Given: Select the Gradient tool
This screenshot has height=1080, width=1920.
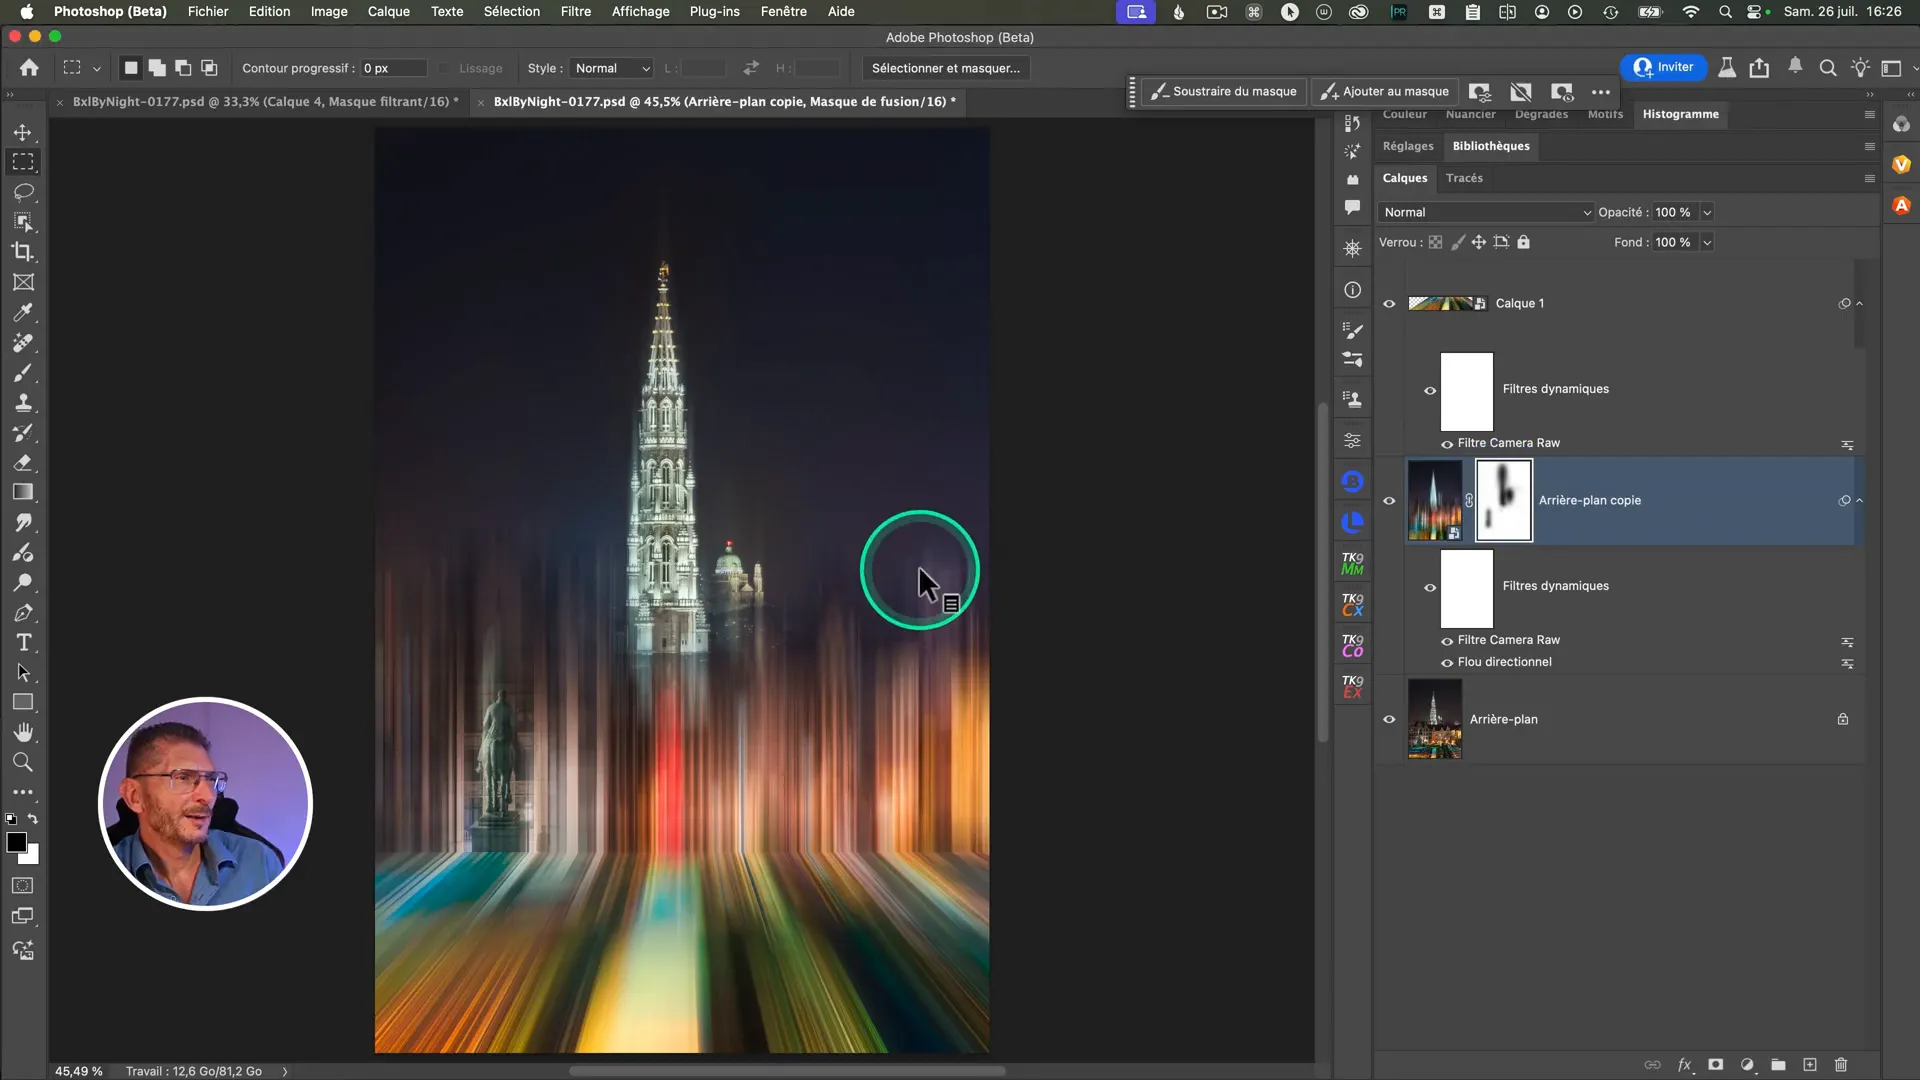Looking at the screenshot, I should [x=23, y=492].
